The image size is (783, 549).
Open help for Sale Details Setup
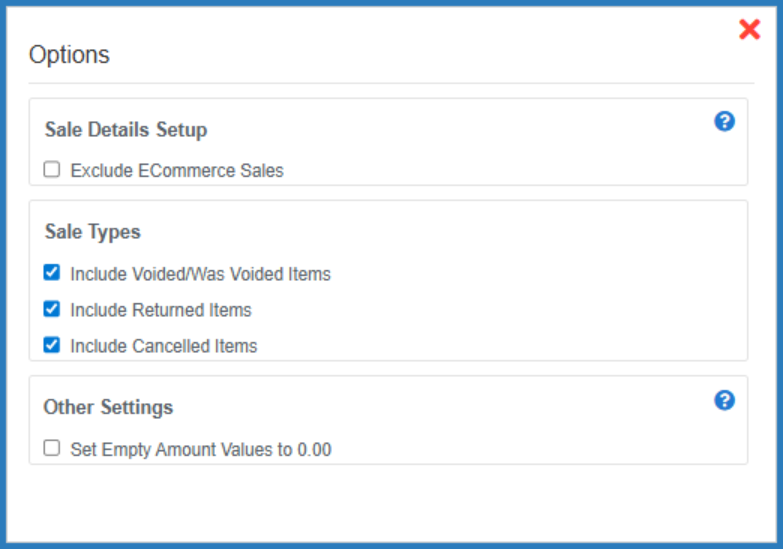point(725,121)
